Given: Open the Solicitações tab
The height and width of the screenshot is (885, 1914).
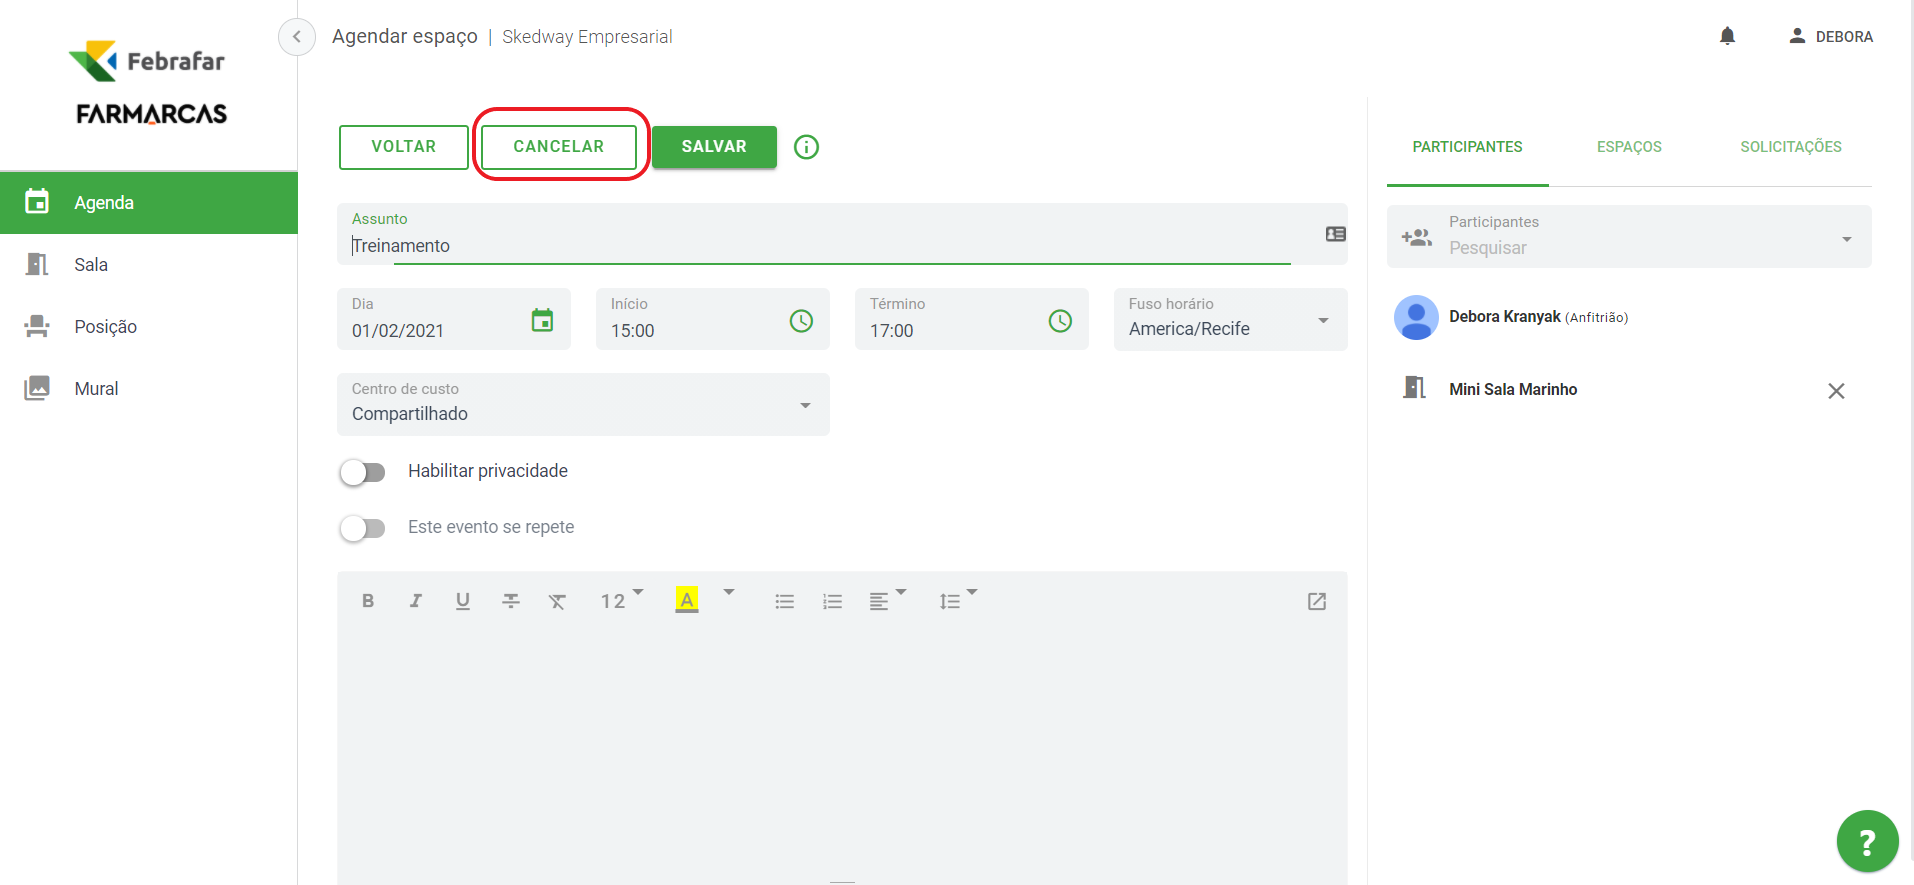Looking at the screenshot, I should (1790, 147).
